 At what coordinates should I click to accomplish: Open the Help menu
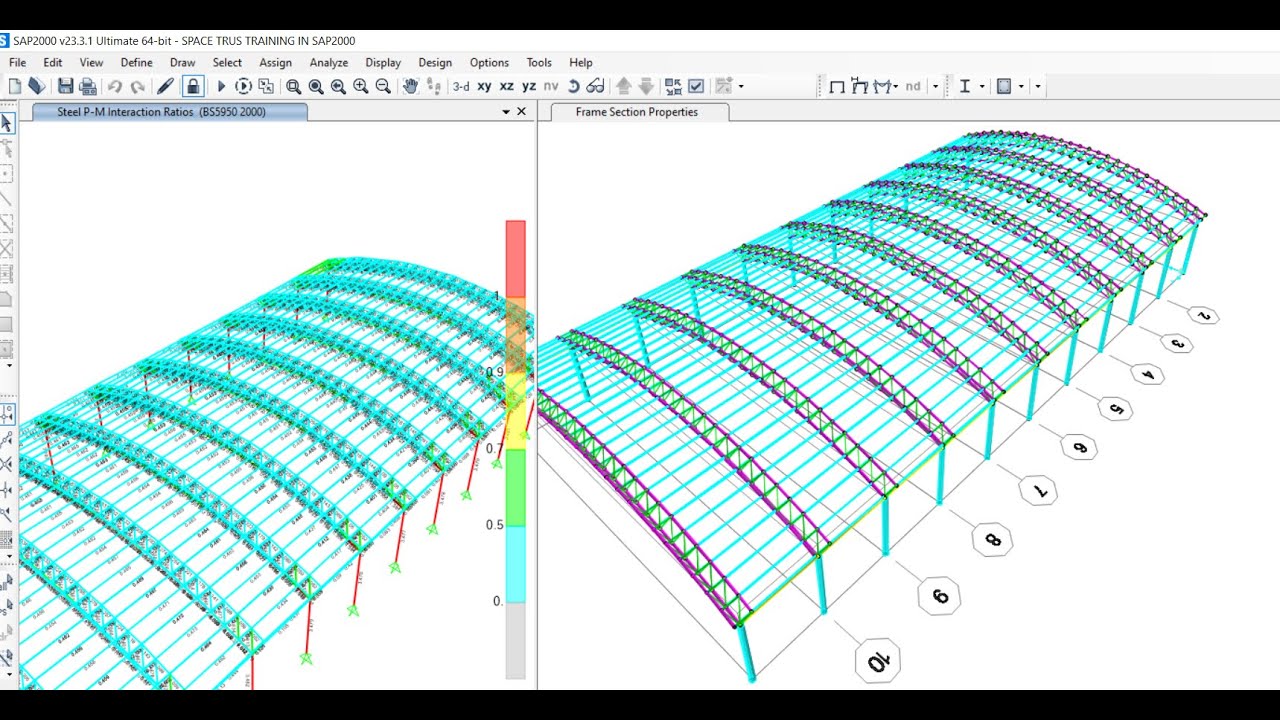coord(581,62)
